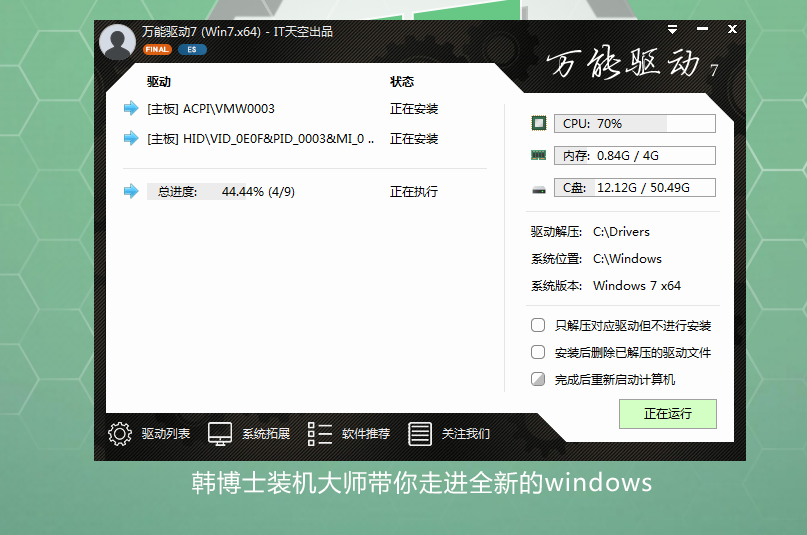Open the 关注我们 tab
The image size is (807, 535).
(x=466, y=434)
